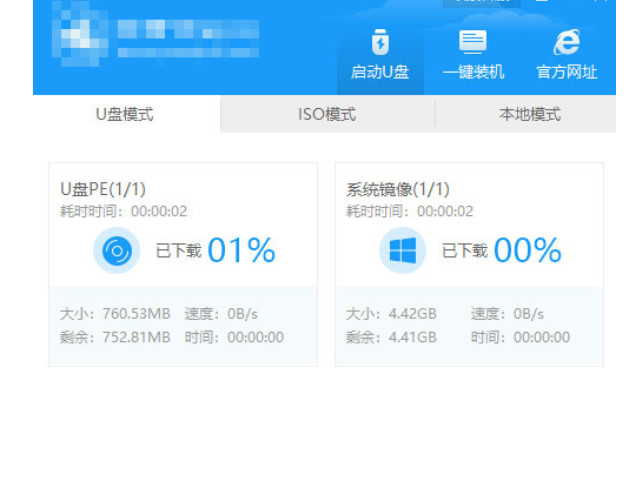Viewport: 640px width, 480px height.
Task: Click the U盘PE disc icon
Action: click(x=117, y=250)
